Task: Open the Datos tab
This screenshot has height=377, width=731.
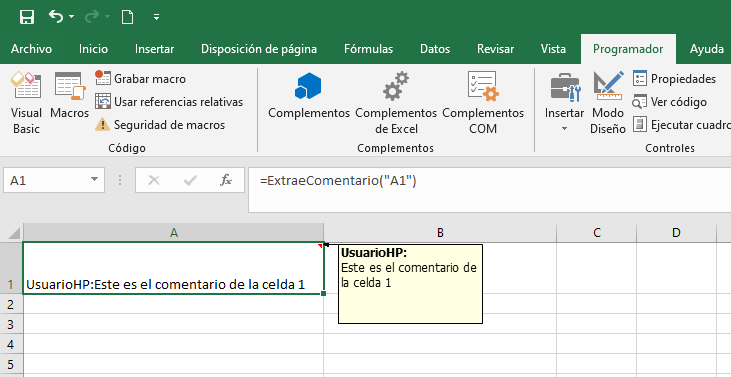Action: click(x=435, y=49)
